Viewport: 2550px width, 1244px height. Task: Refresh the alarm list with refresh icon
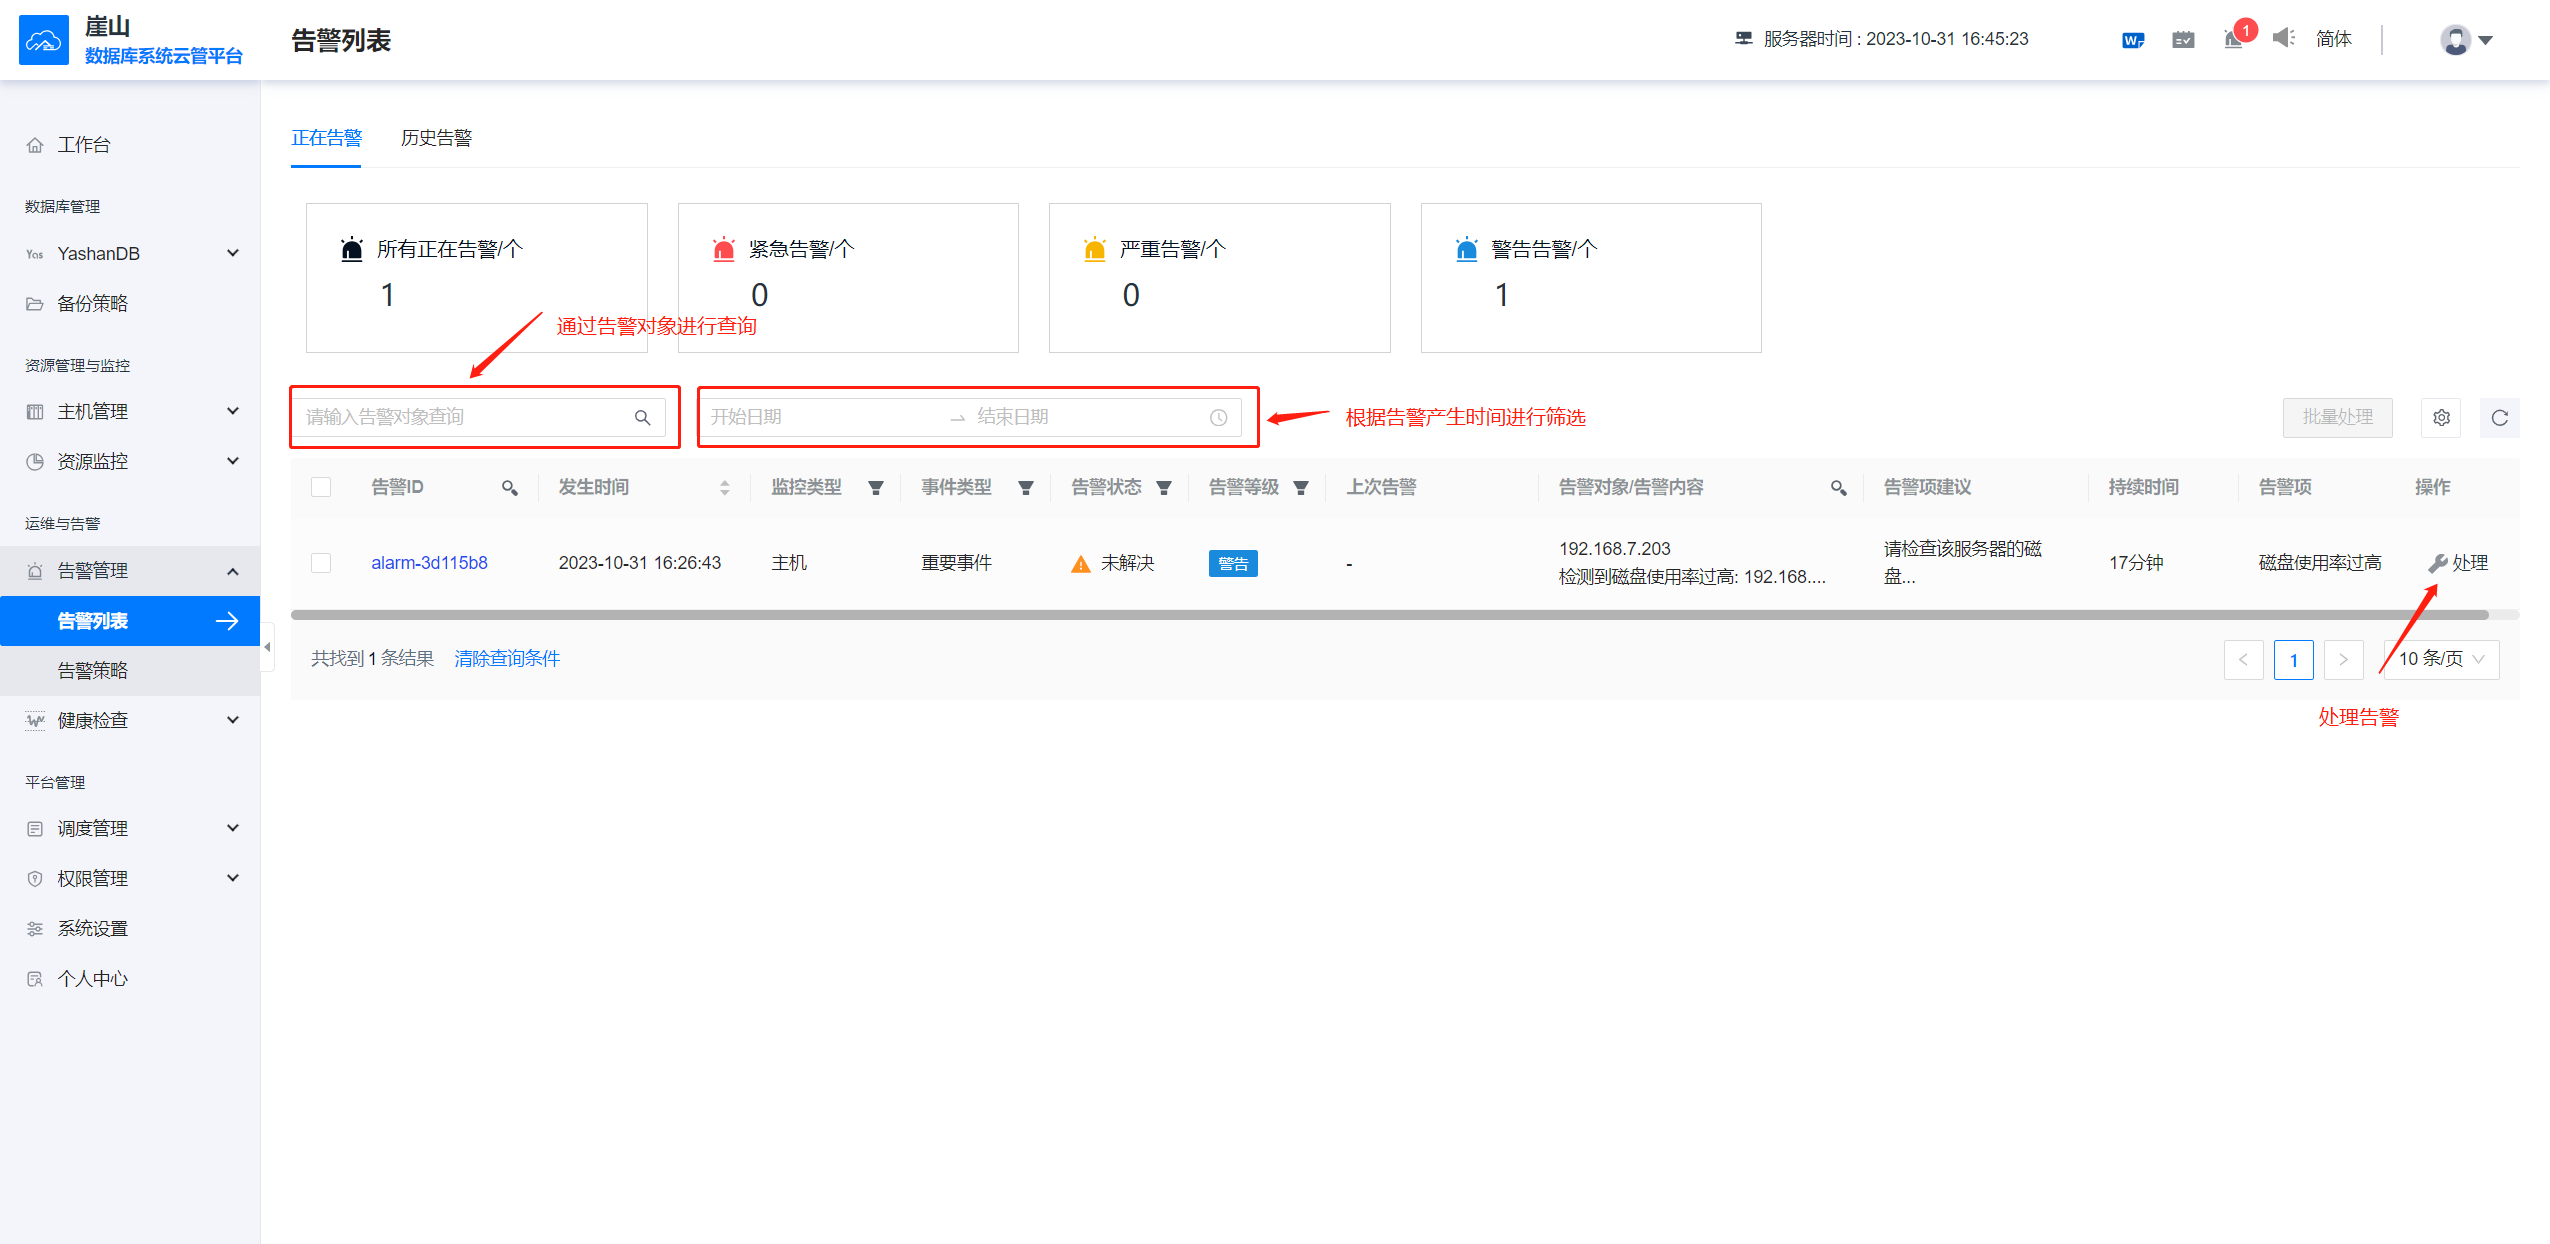point(2499,417)
